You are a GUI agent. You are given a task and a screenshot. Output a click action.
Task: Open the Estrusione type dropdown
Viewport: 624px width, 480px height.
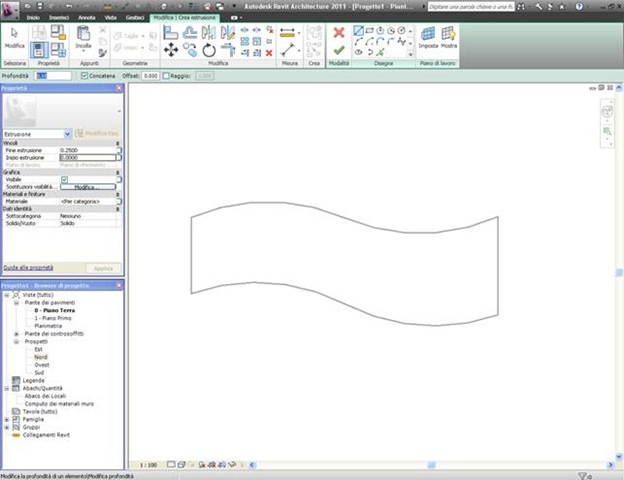[x=67, y=133]
